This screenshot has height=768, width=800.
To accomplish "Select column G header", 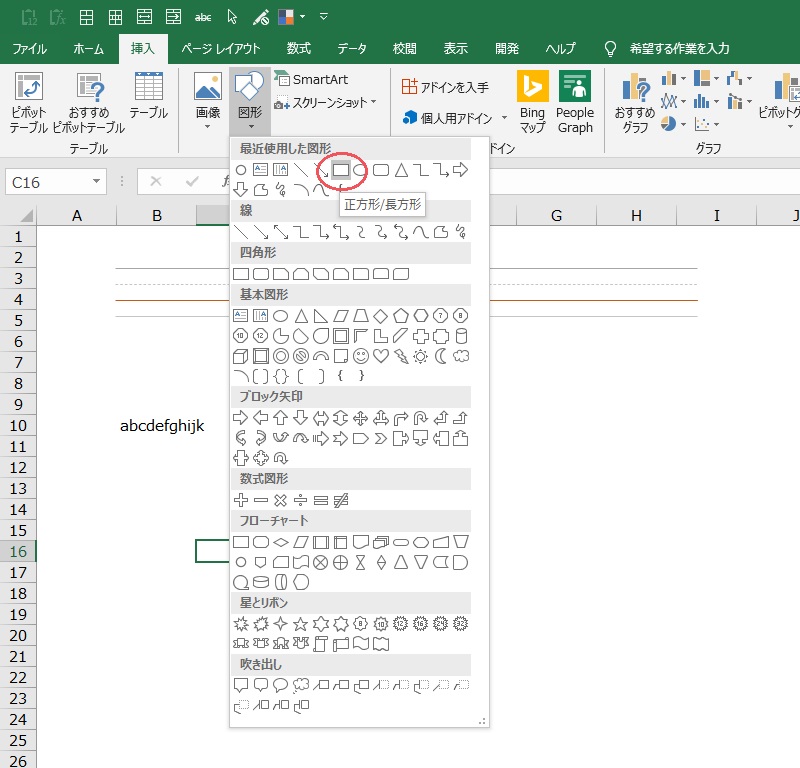I will [x=556, y=216].
